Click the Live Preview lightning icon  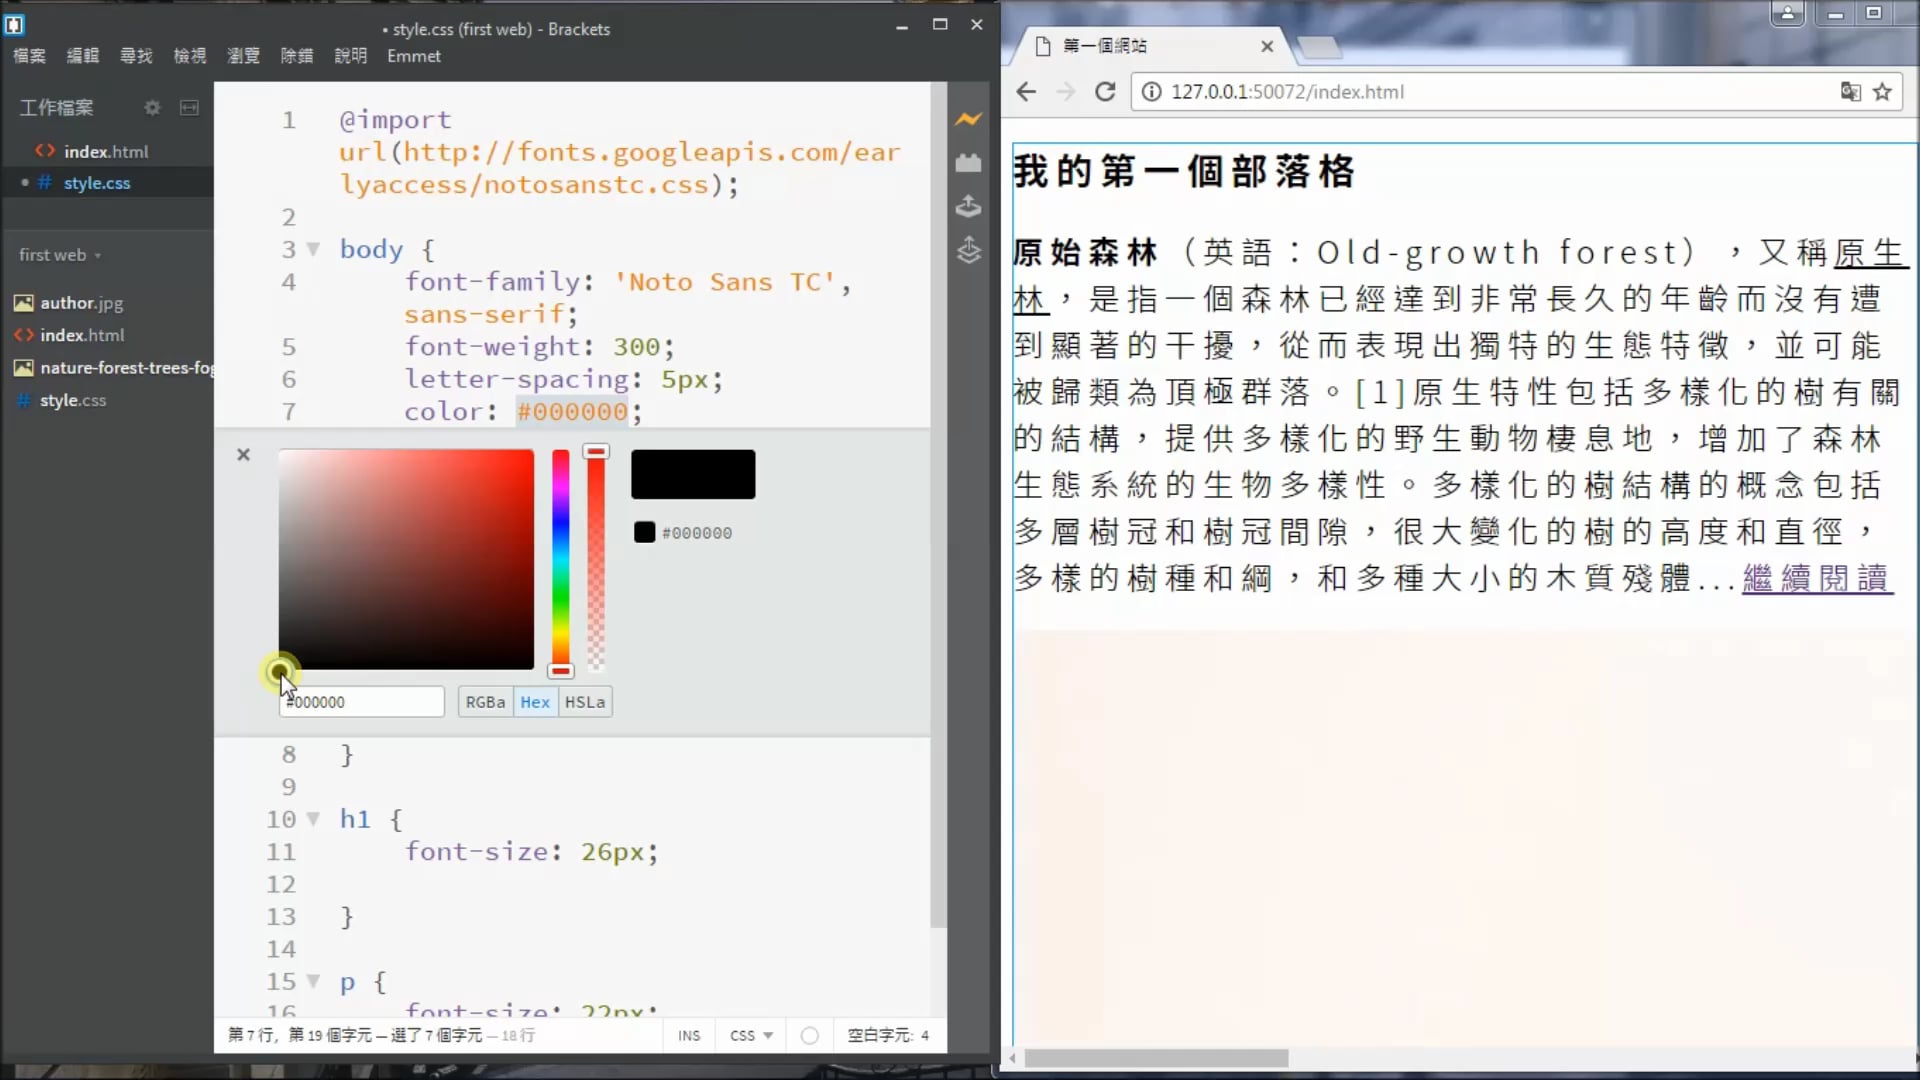[x=968, y=119]
